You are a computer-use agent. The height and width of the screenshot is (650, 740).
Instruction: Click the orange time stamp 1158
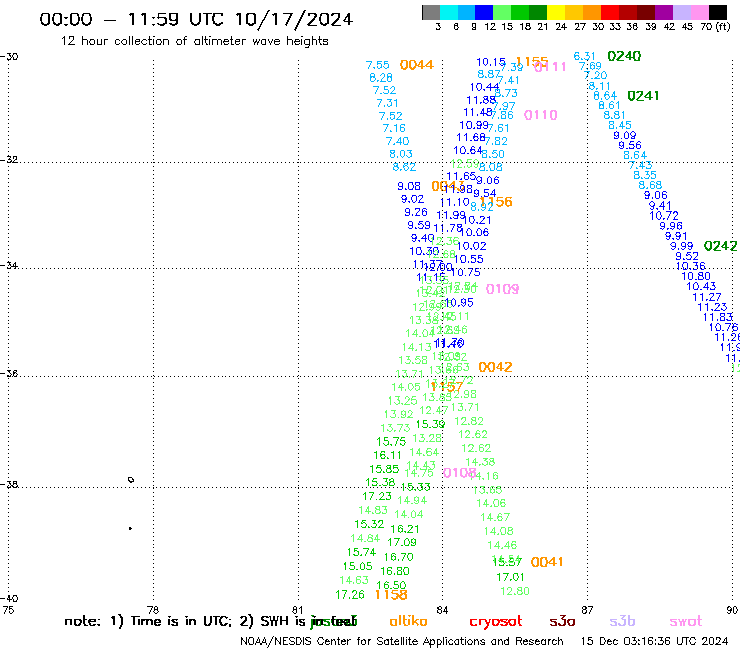click(x=391, y=595)
